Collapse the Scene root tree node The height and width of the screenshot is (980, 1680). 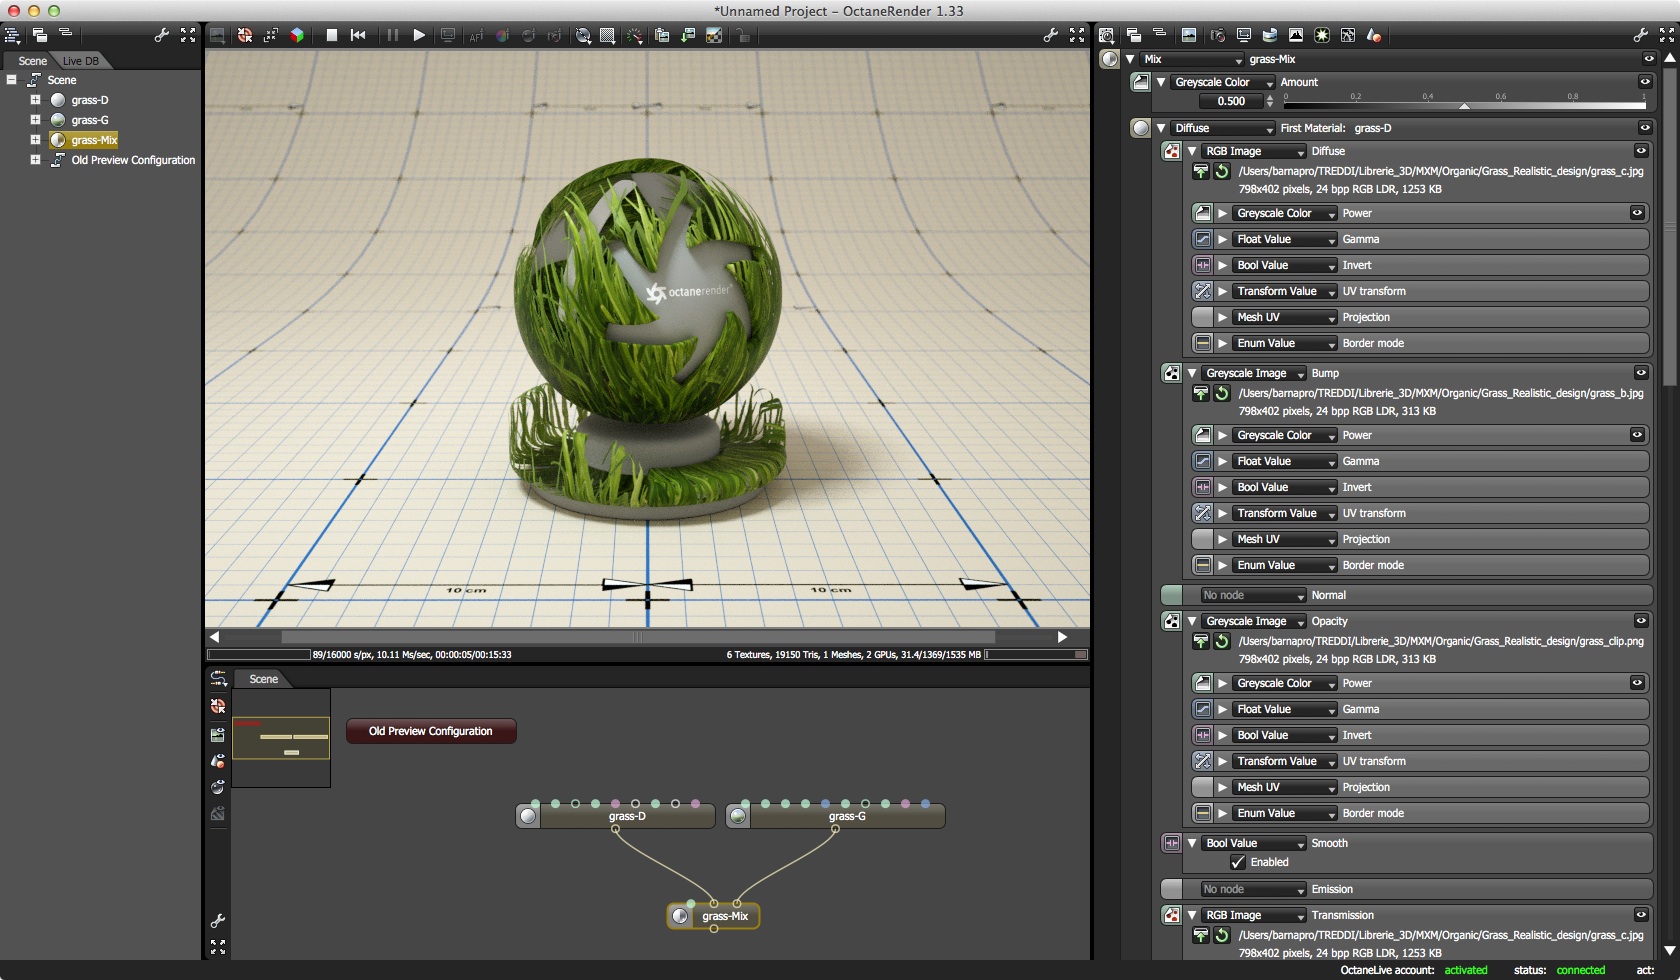click(x=11, y=80)
